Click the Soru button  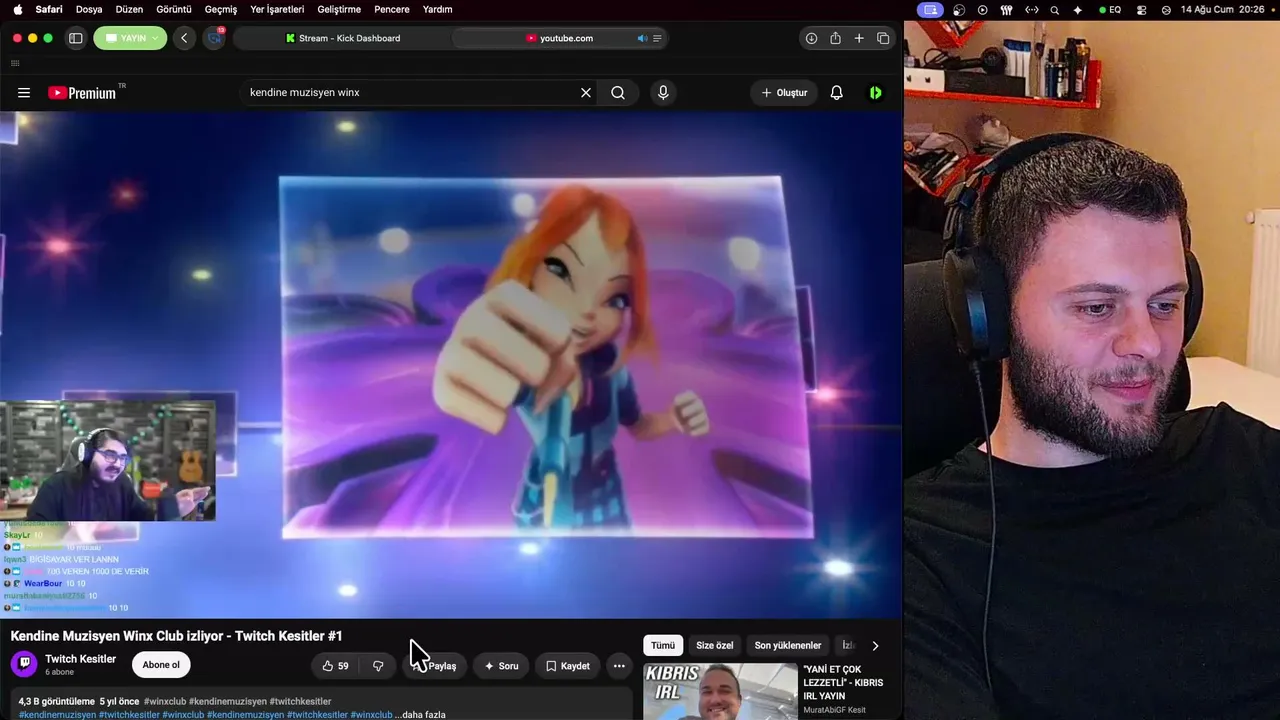pyautogui.click(x=502, y=666)
